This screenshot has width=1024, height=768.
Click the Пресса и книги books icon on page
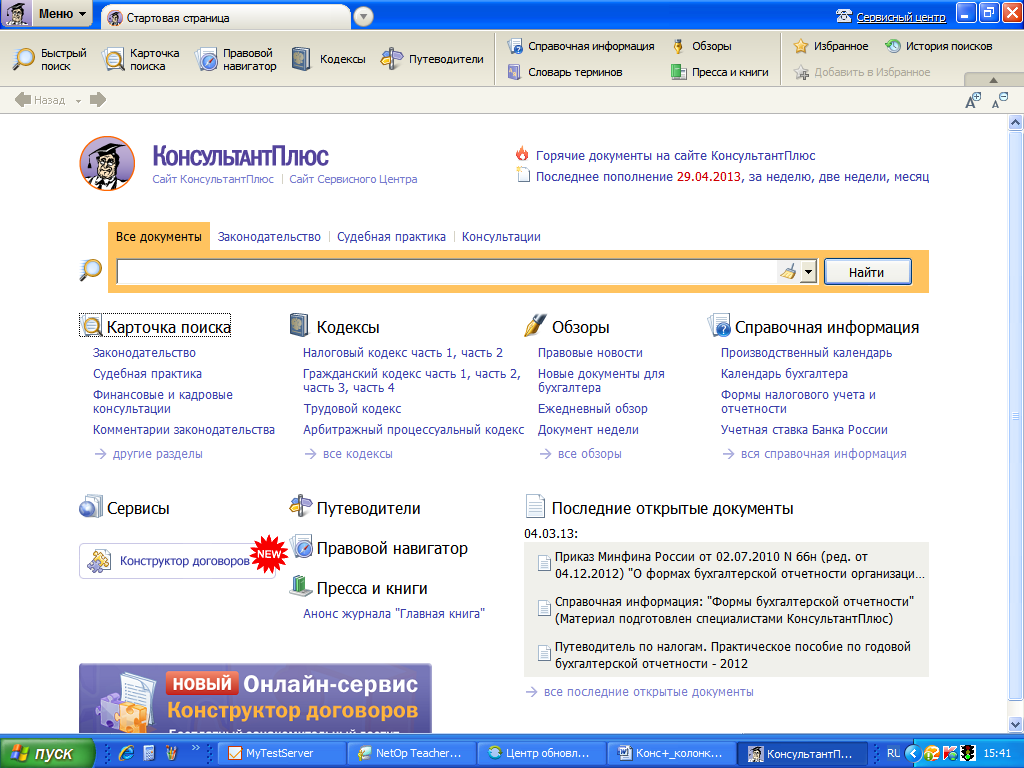[x=301, y=586]
